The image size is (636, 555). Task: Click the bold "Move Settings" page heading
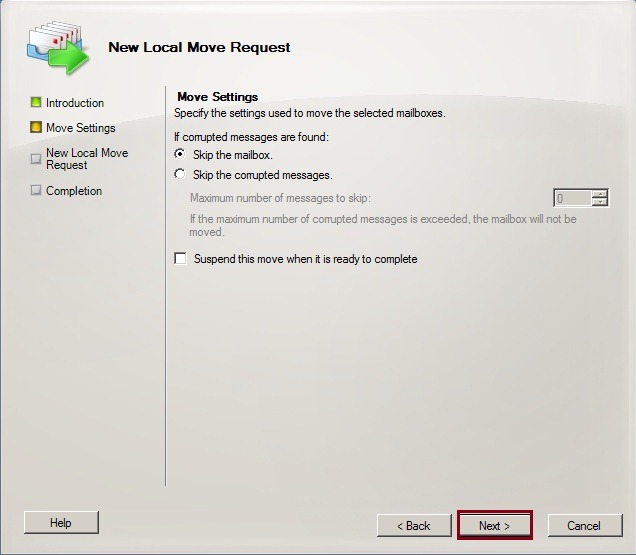click(217, 97)
